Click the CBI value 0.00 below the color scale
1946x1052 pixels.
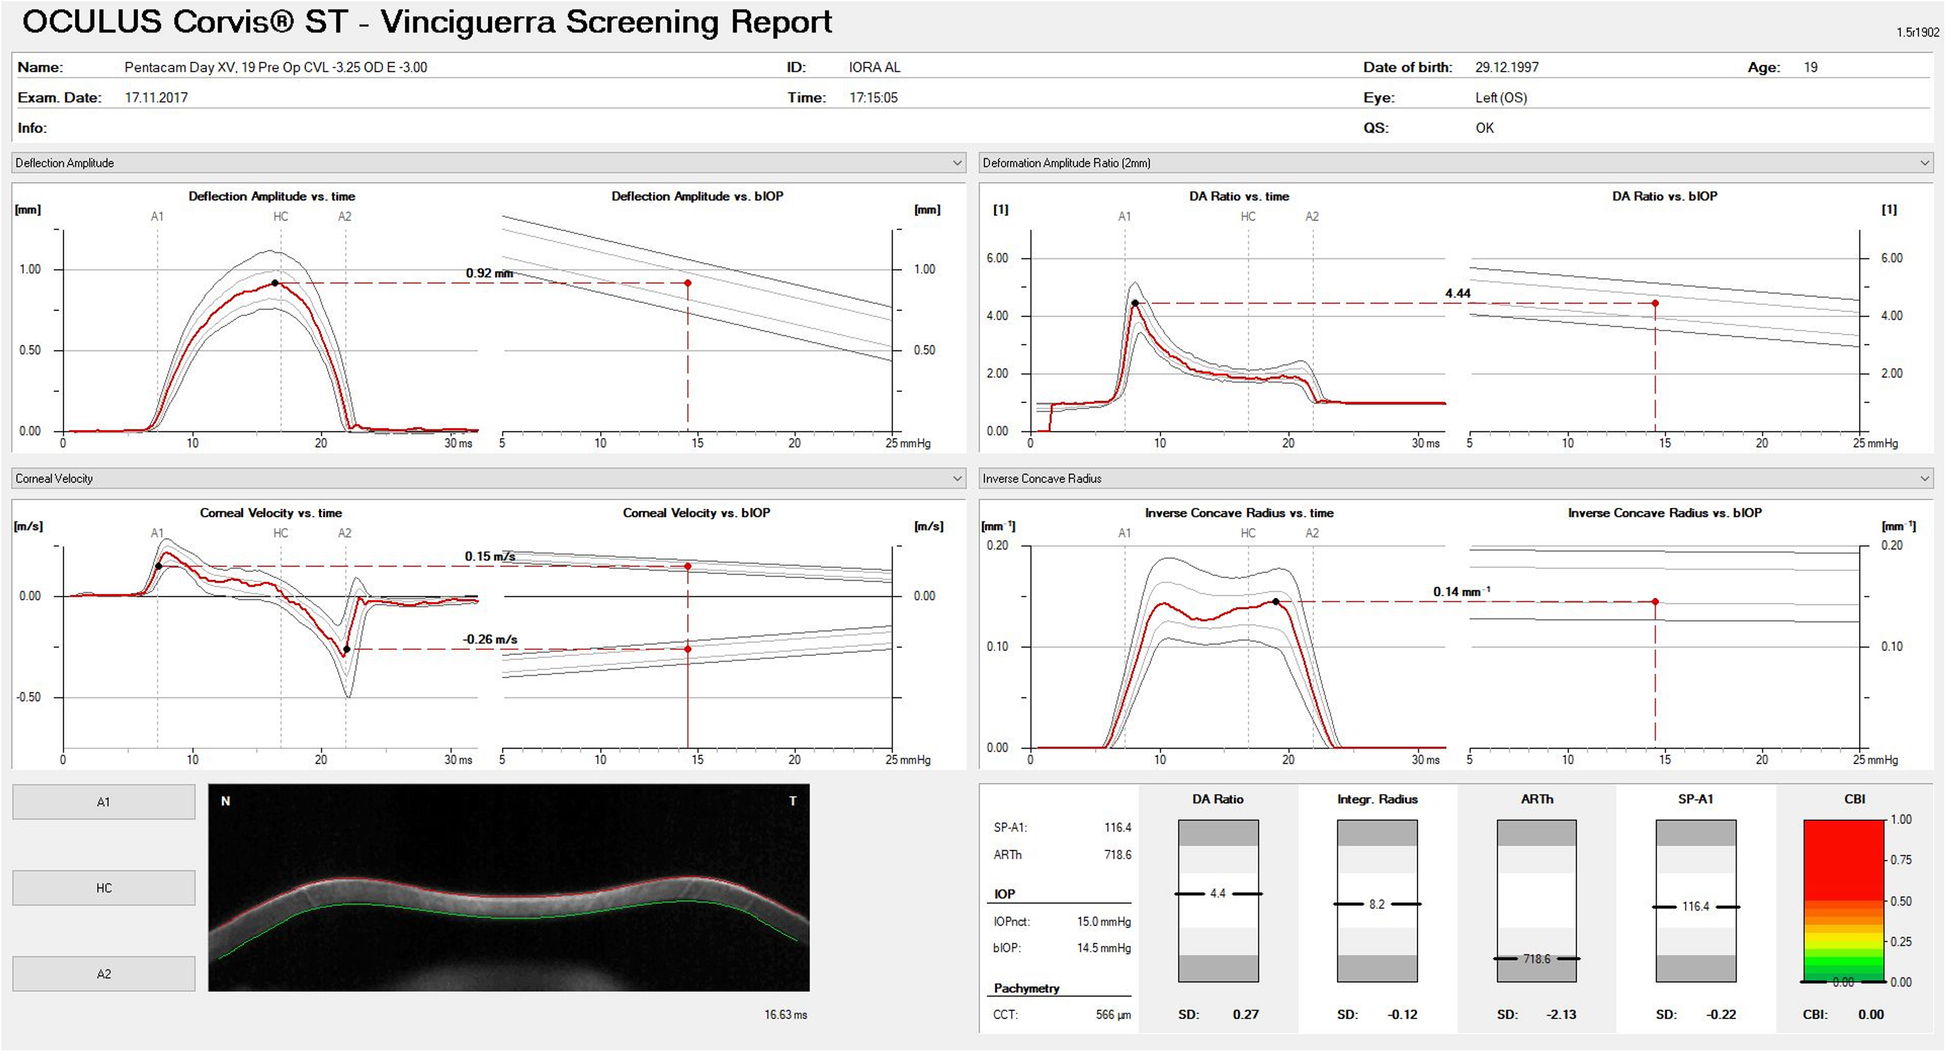[x=1871, y=1015]
